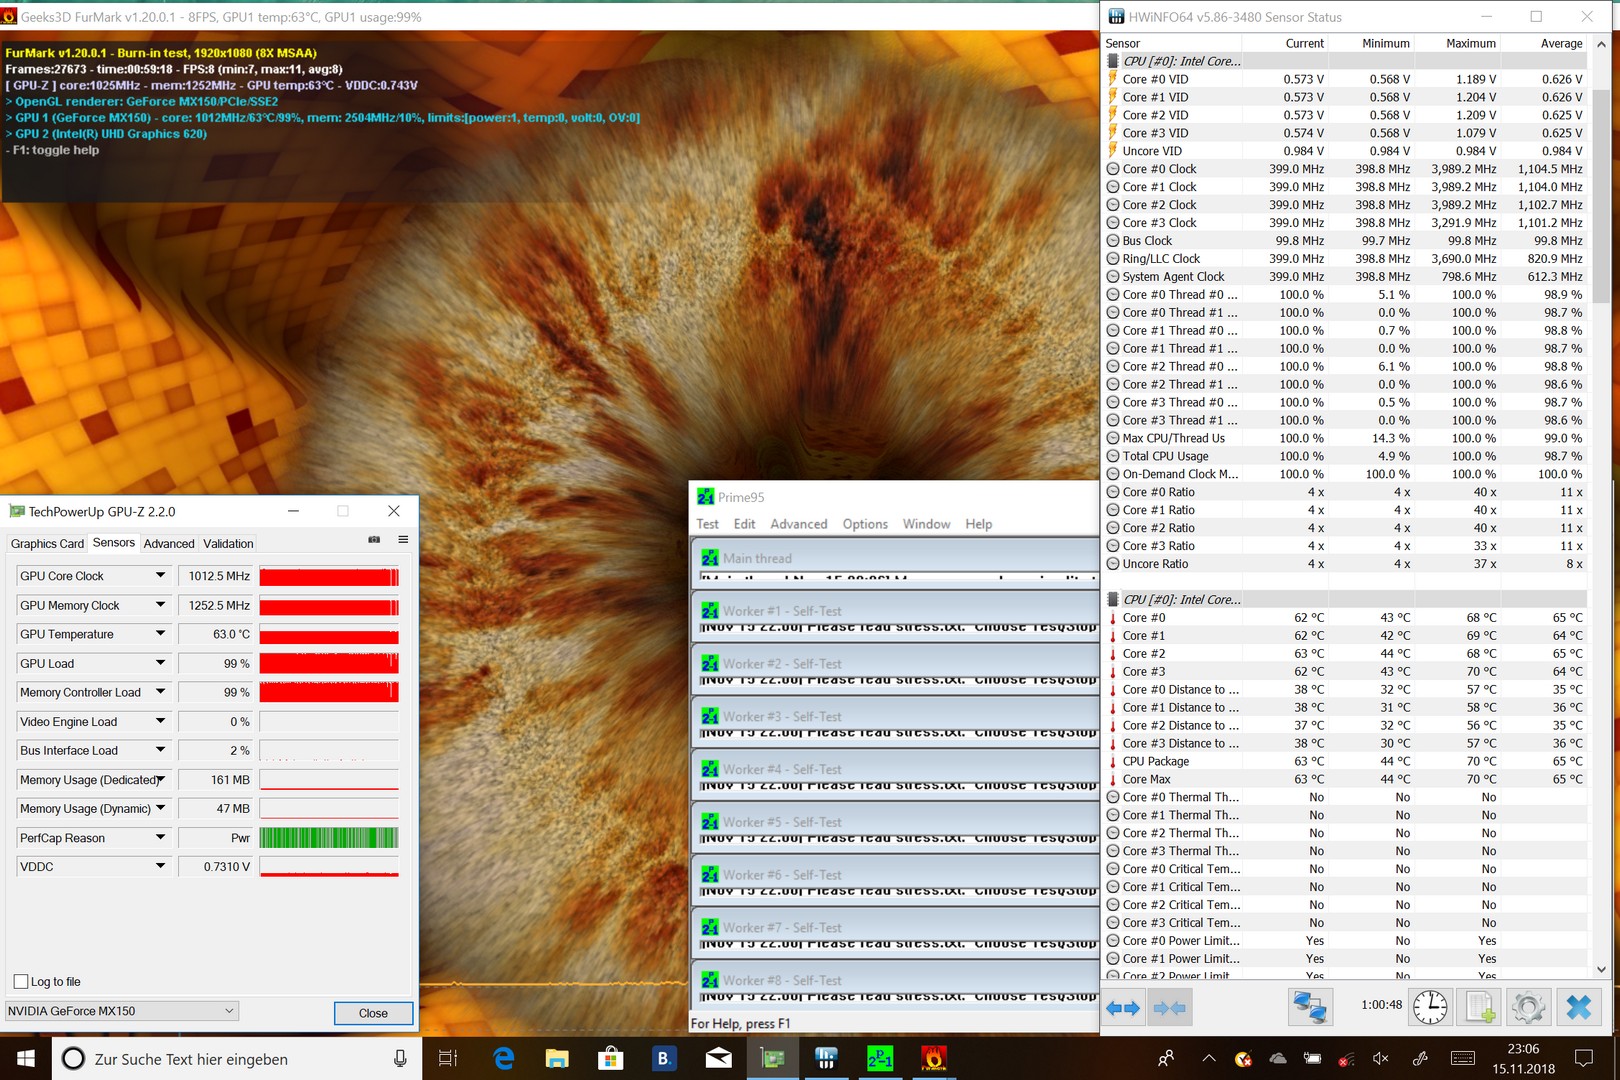Open the VDDC sensor dropdown
1620x1080 pixels.
160,866
